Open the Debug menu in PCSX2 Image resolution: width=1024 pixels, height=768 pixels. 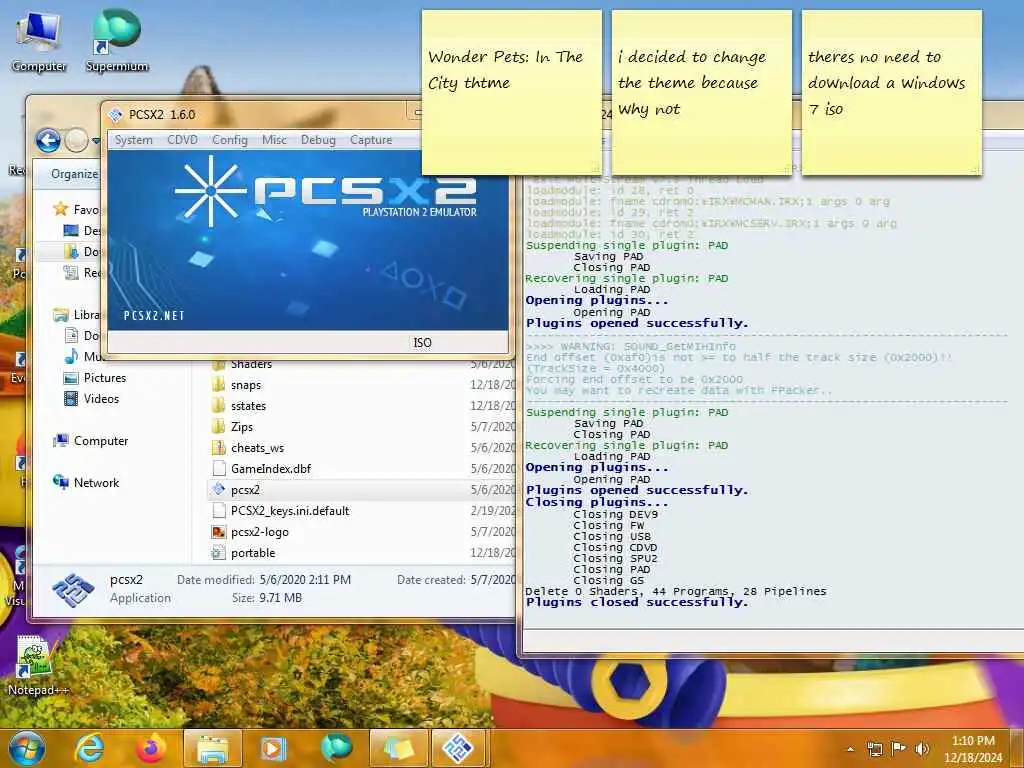tap(318, 140)
